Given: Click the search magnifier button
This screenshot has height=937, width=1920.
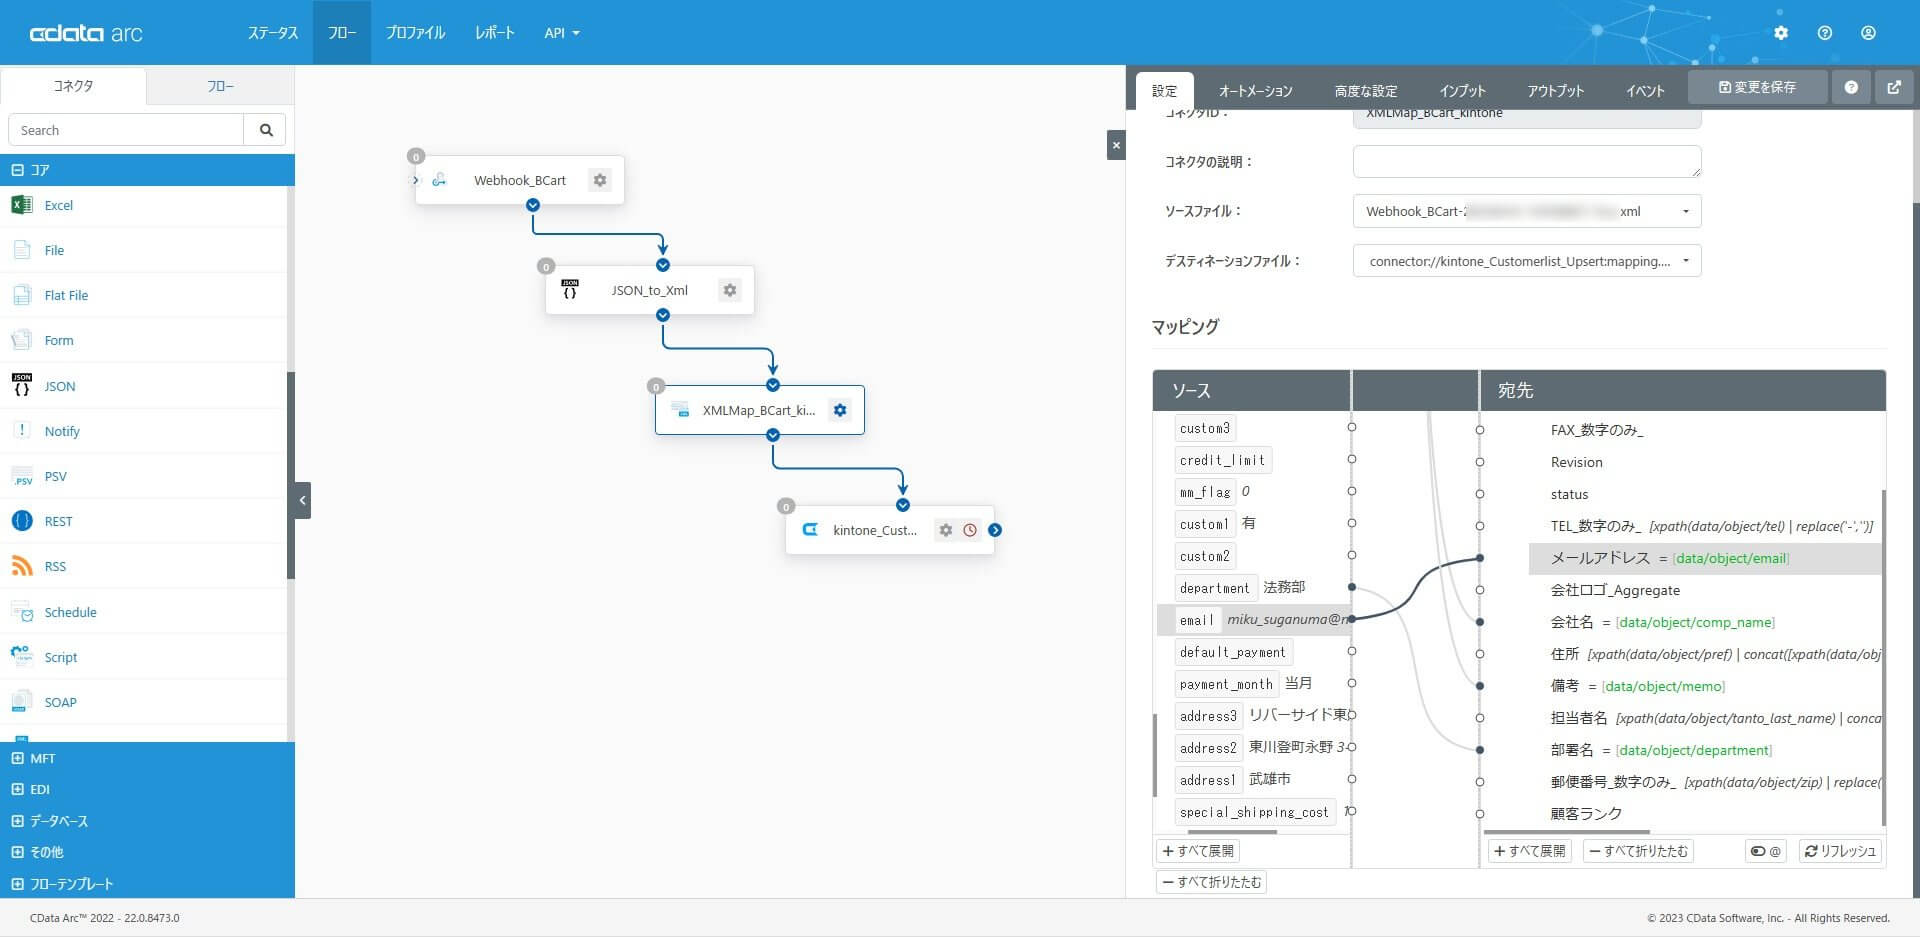Looking at the screenshot, I should [266, 130].
